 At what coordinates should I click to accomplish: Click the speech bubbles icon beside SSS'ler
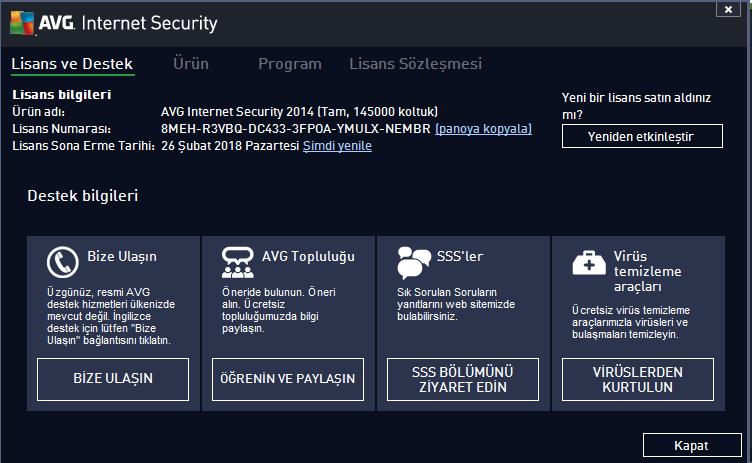point(413,262)
